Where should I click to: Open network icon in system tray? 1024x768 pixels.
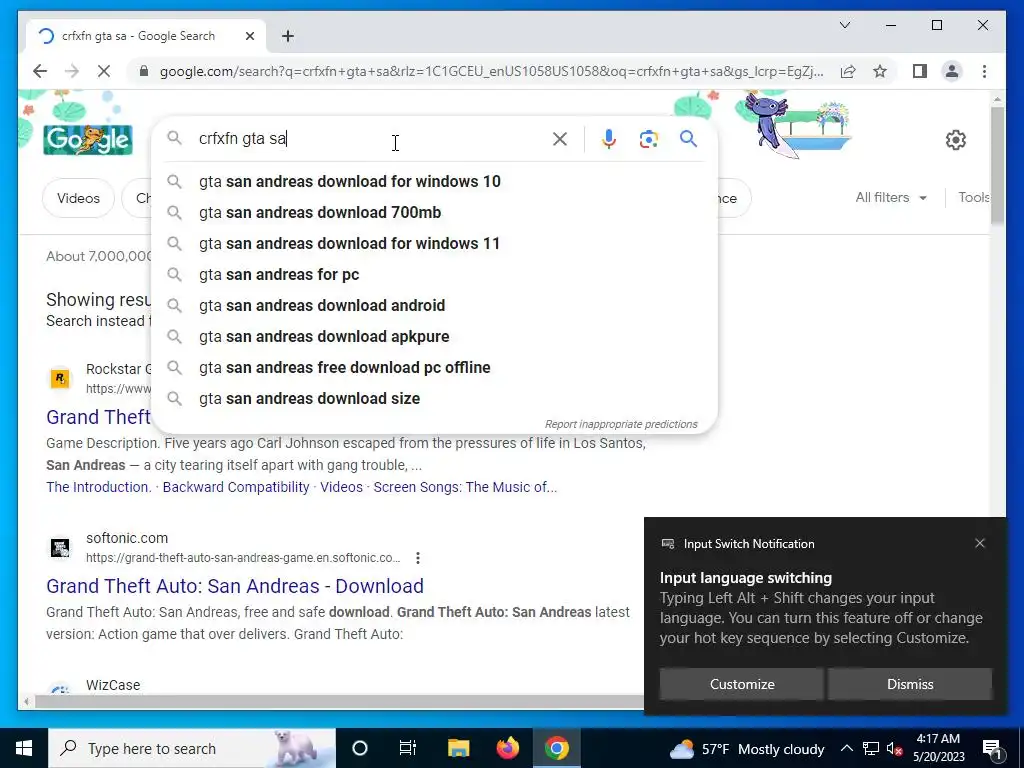(871, 749)
